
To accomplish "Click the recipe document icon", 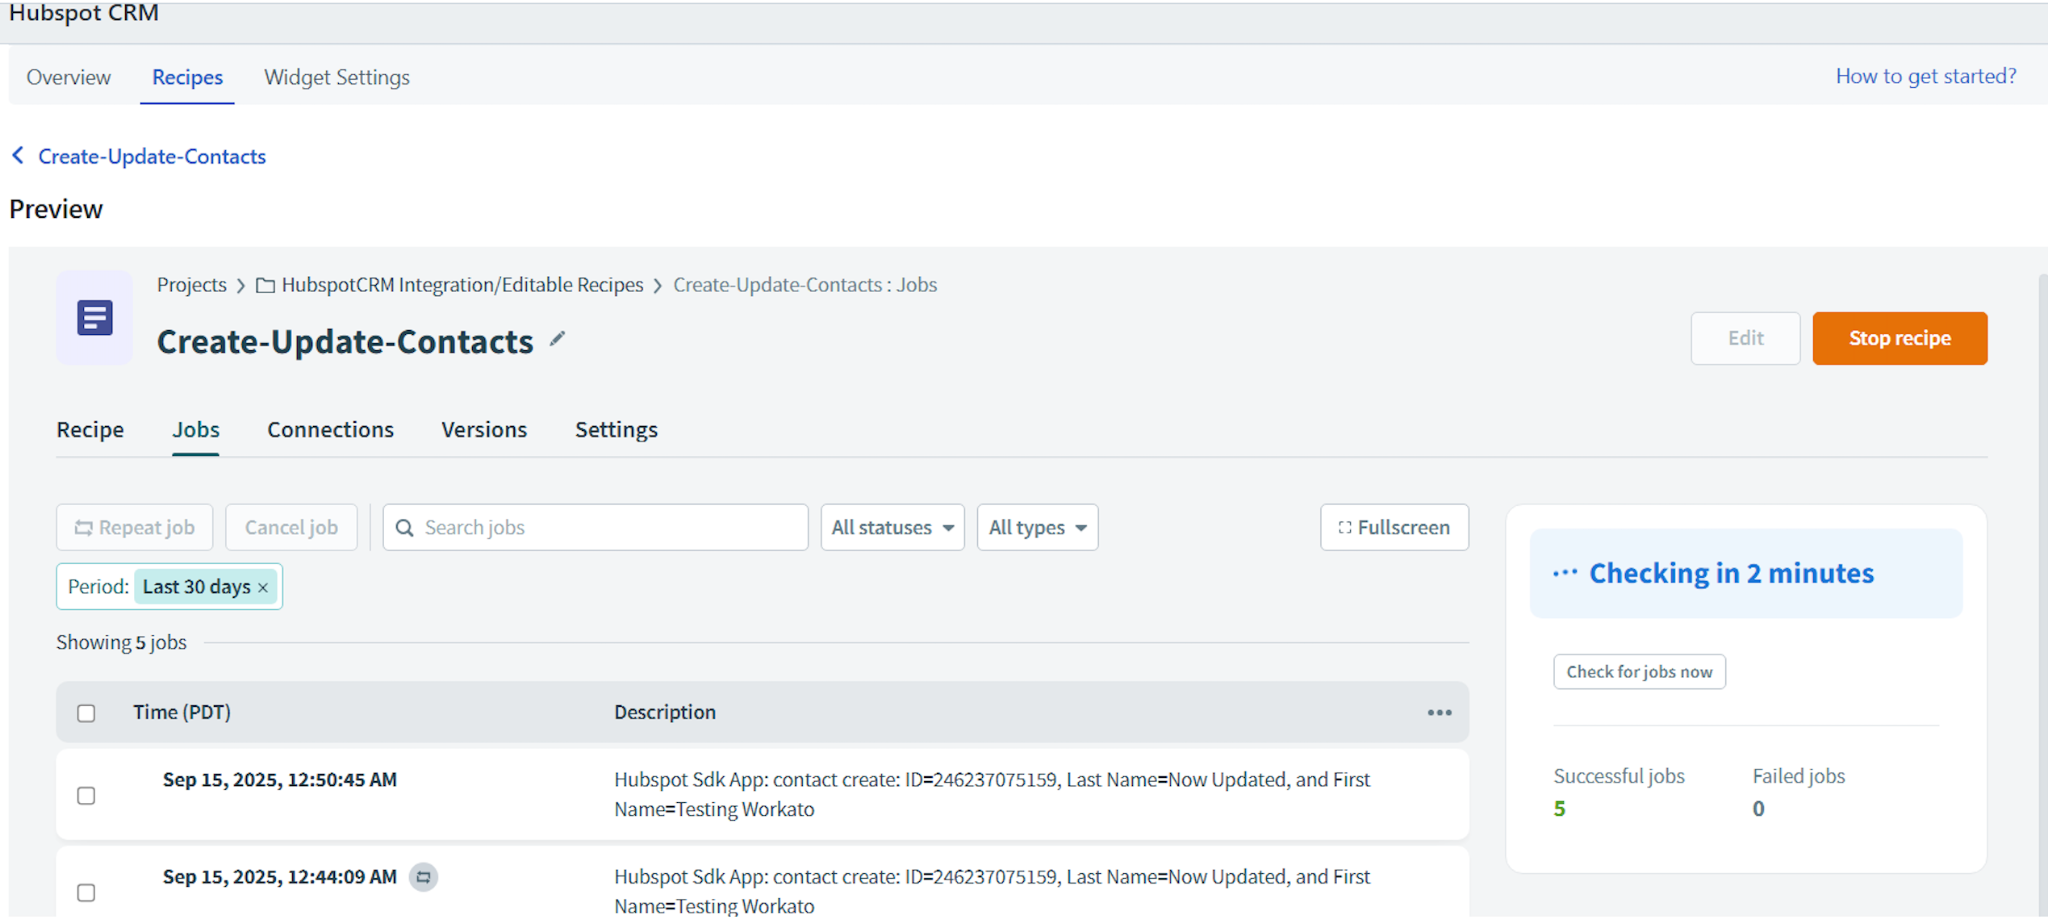I will (95, 318).
